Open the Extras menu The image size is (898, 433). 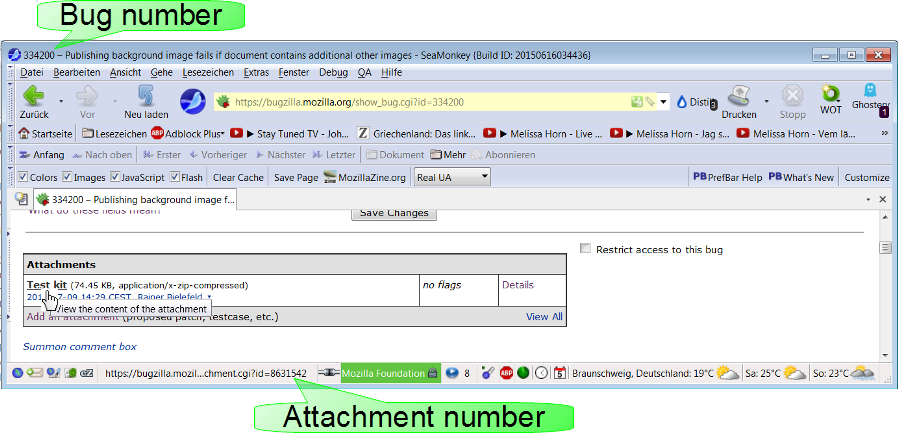(256, 72)
